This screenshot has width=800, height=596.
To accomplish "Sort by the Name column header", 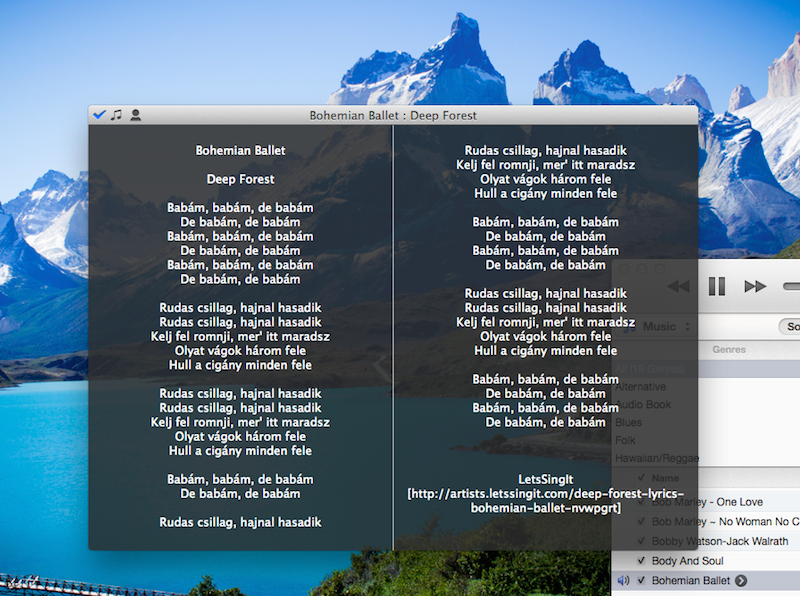I will click(x=665, y=478).
